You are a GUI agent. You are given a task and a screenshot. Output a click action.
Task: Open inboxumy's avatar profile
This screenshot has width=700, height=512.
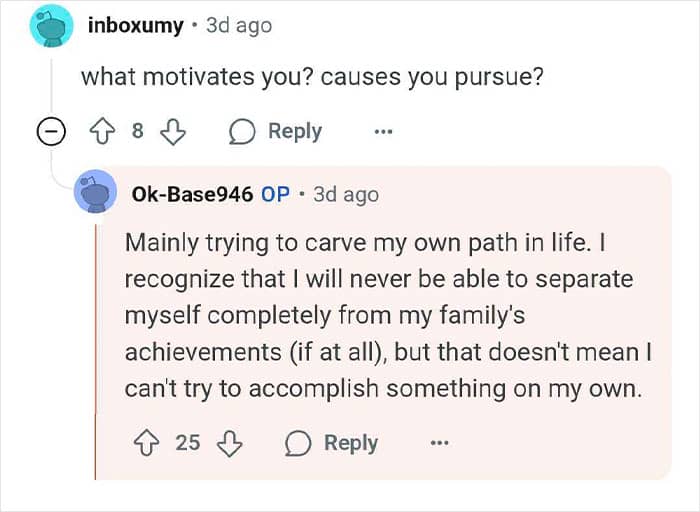51,25
